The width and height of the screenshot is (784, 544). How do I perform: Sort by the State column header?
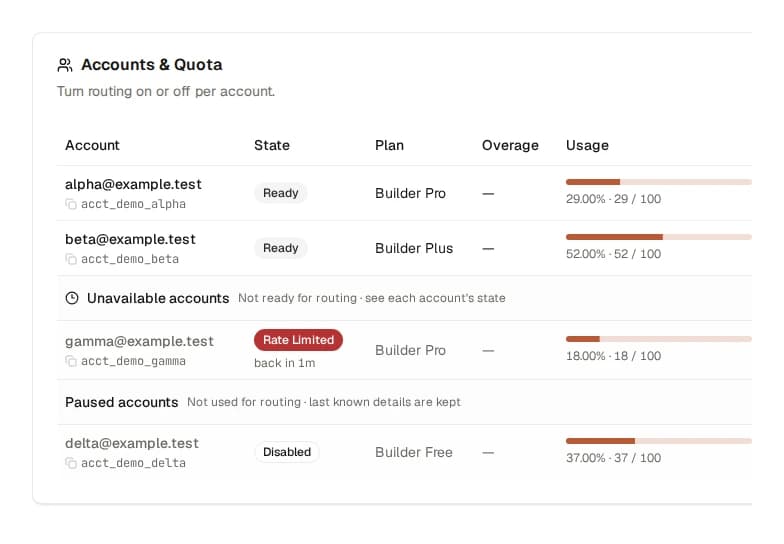click(x=272, y=146)
